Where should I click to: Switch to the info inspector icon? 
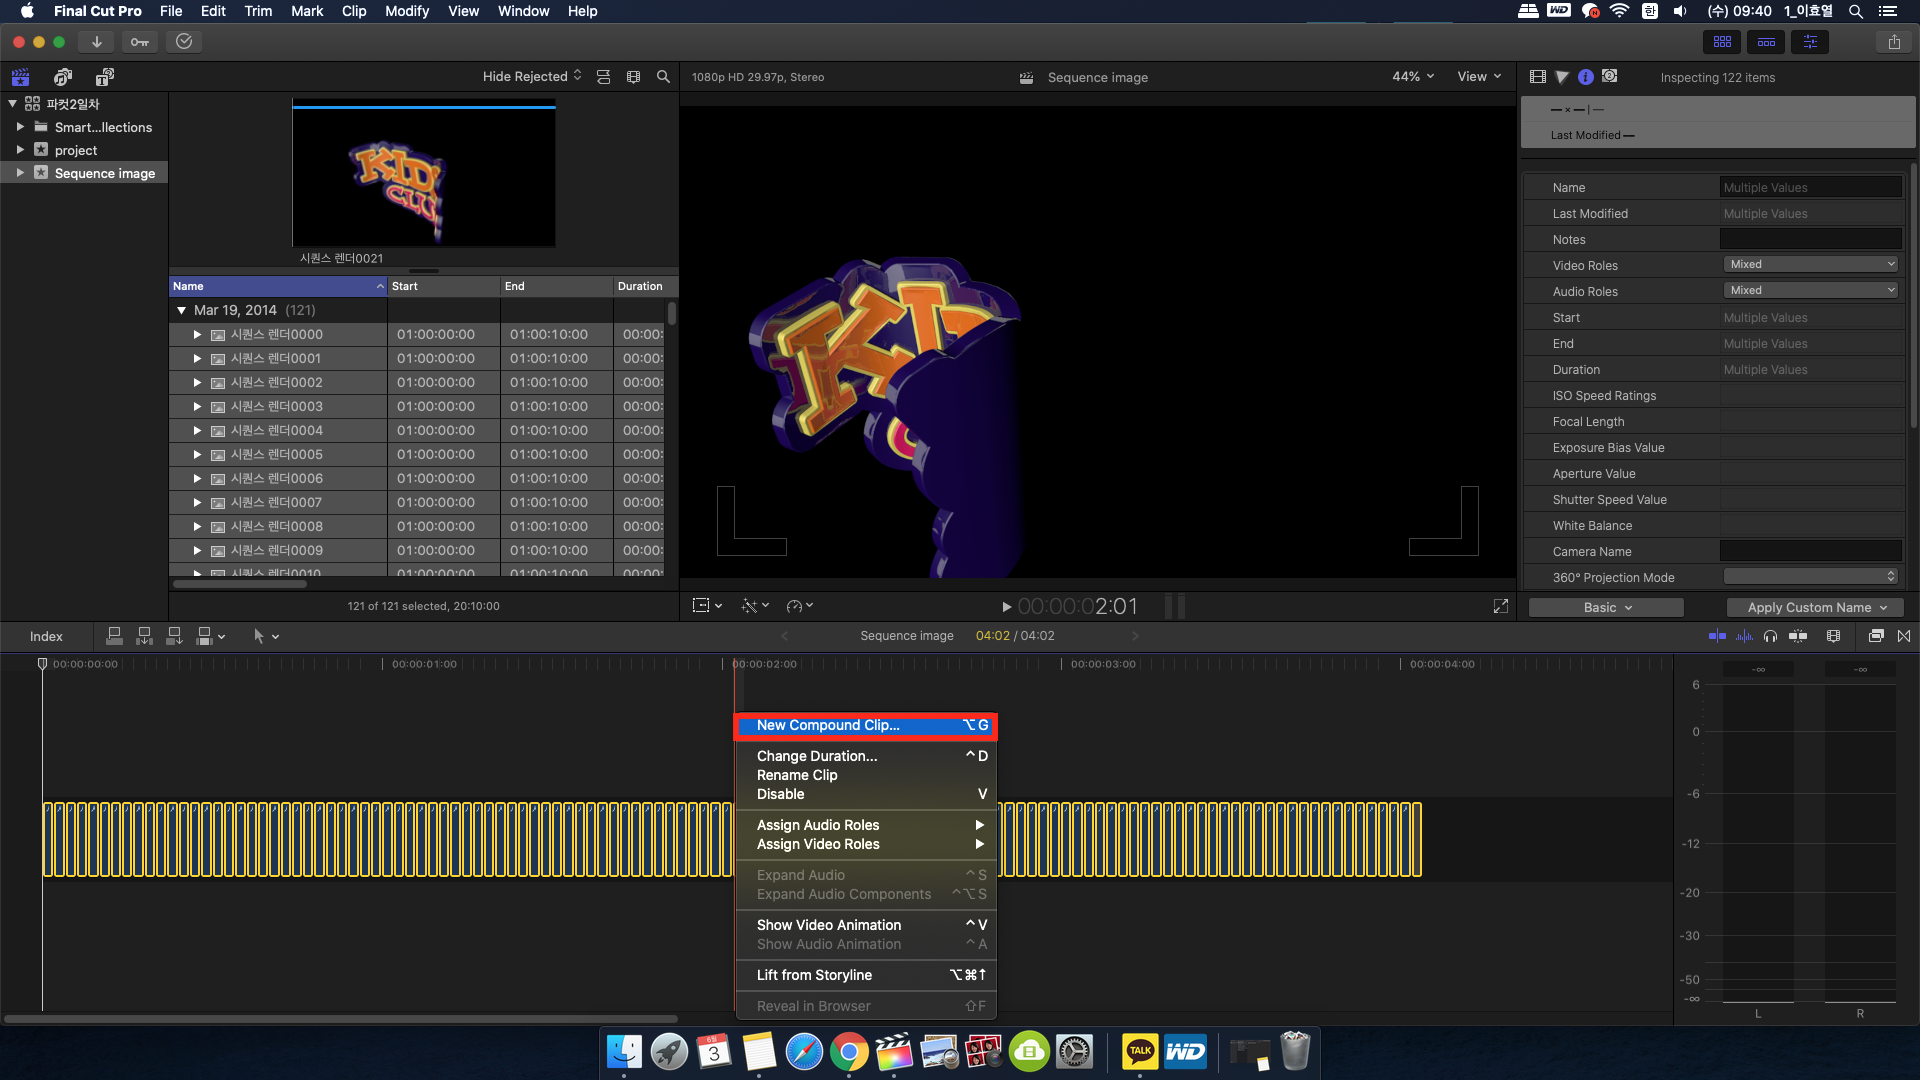(1586, 77)
